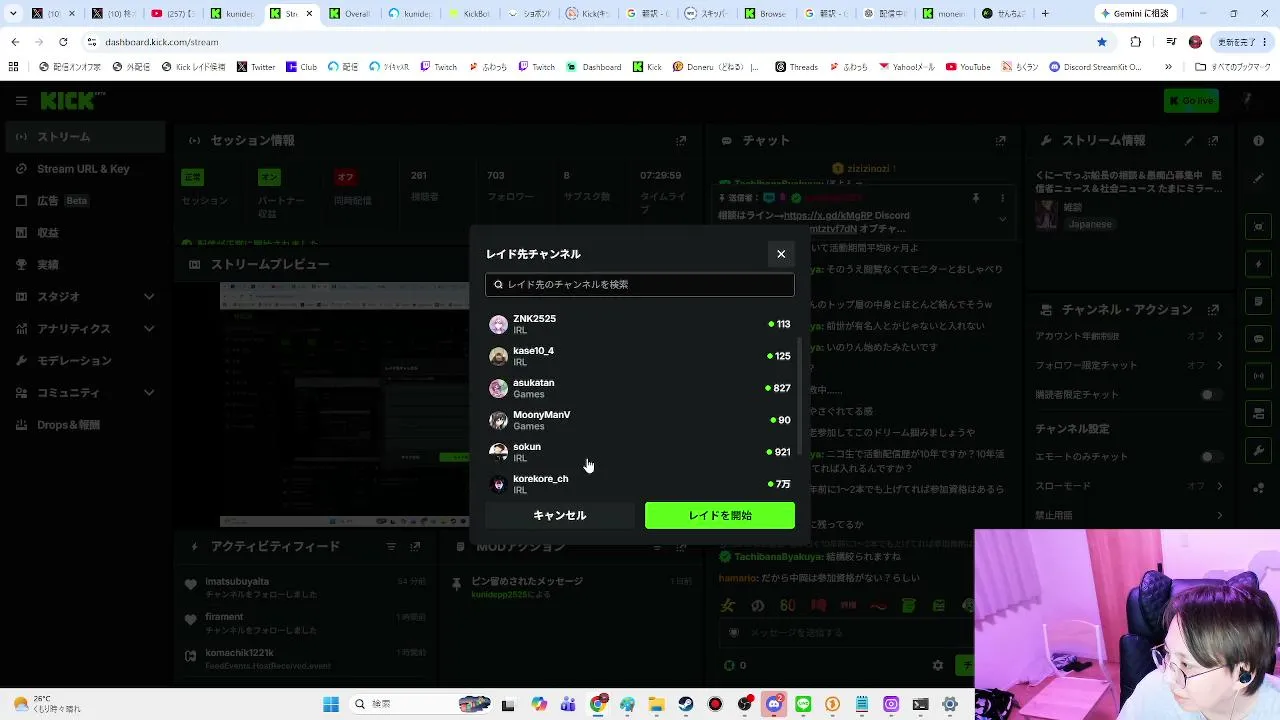Click the wrench right rail icon

coord(1259,450)
